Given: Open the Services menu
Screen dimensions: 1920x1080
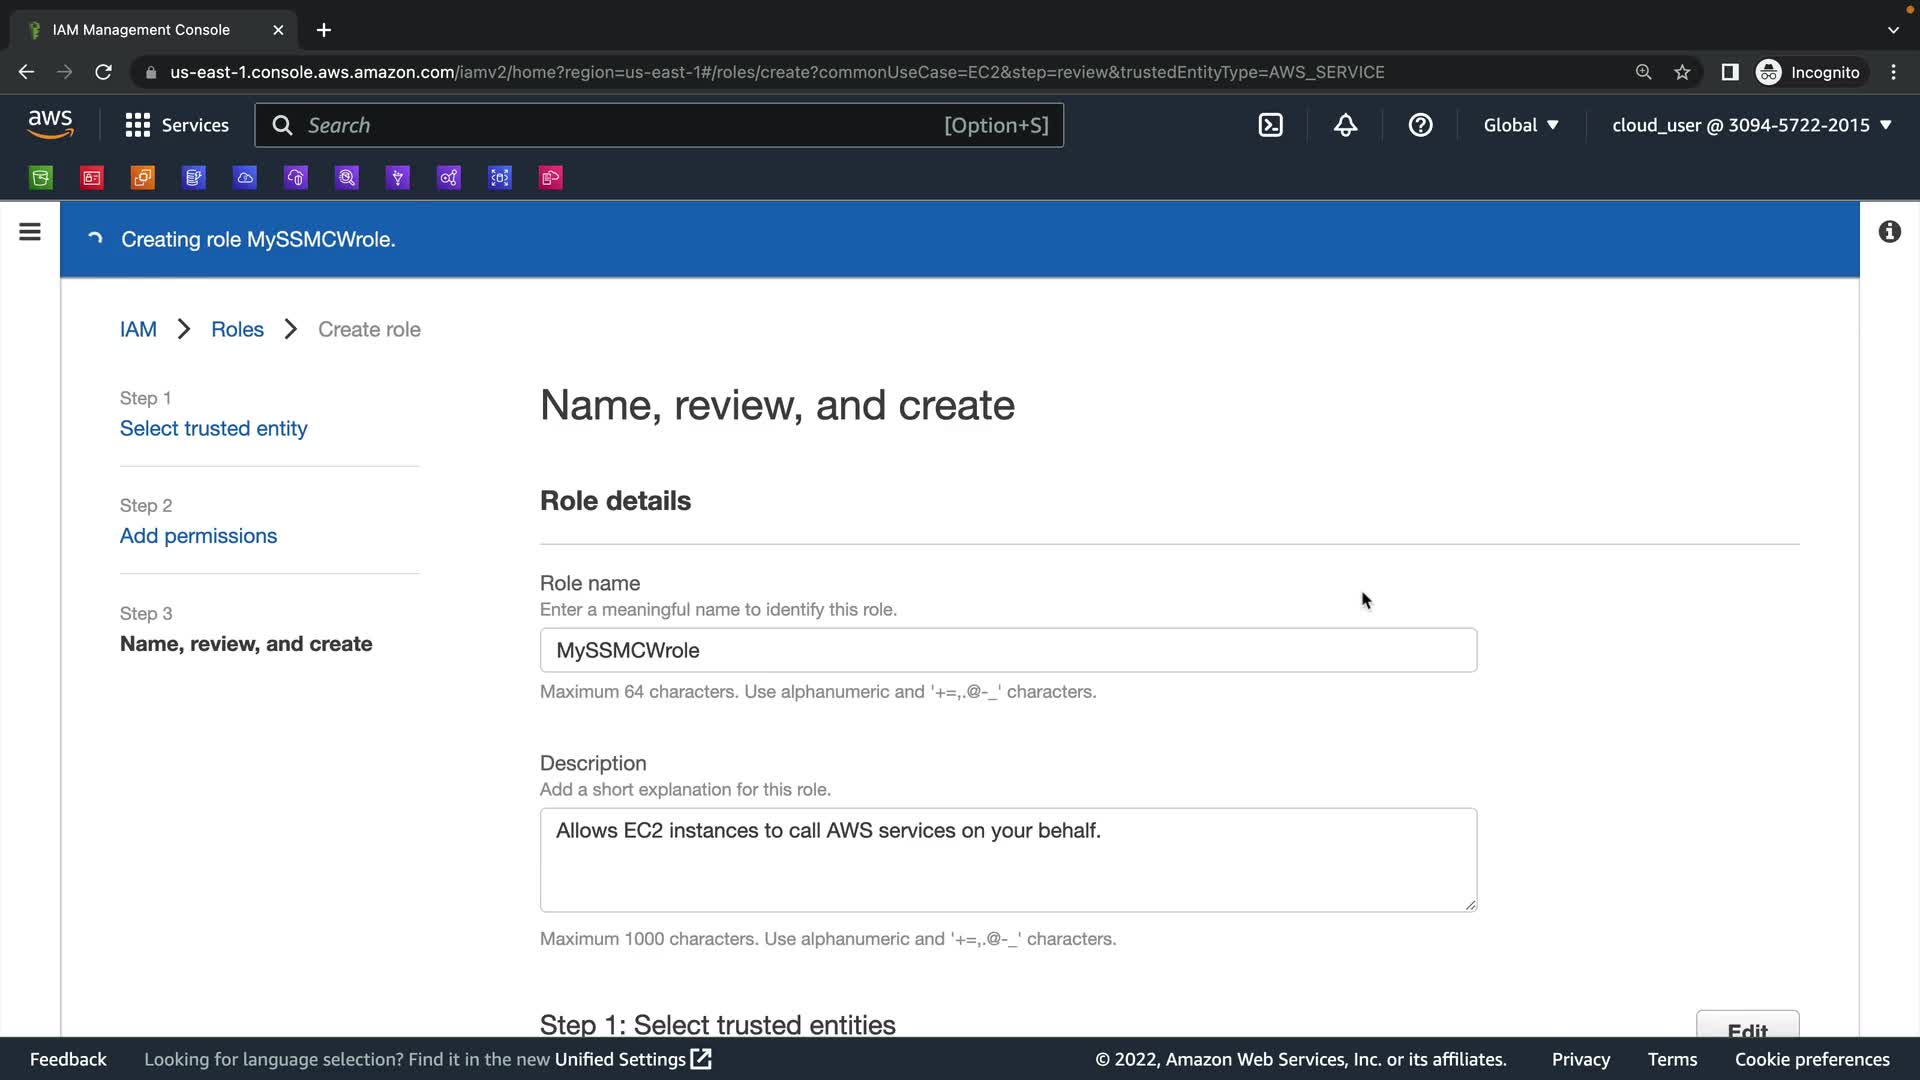Looking at the screenshot, I should click(x=177, y=125).
